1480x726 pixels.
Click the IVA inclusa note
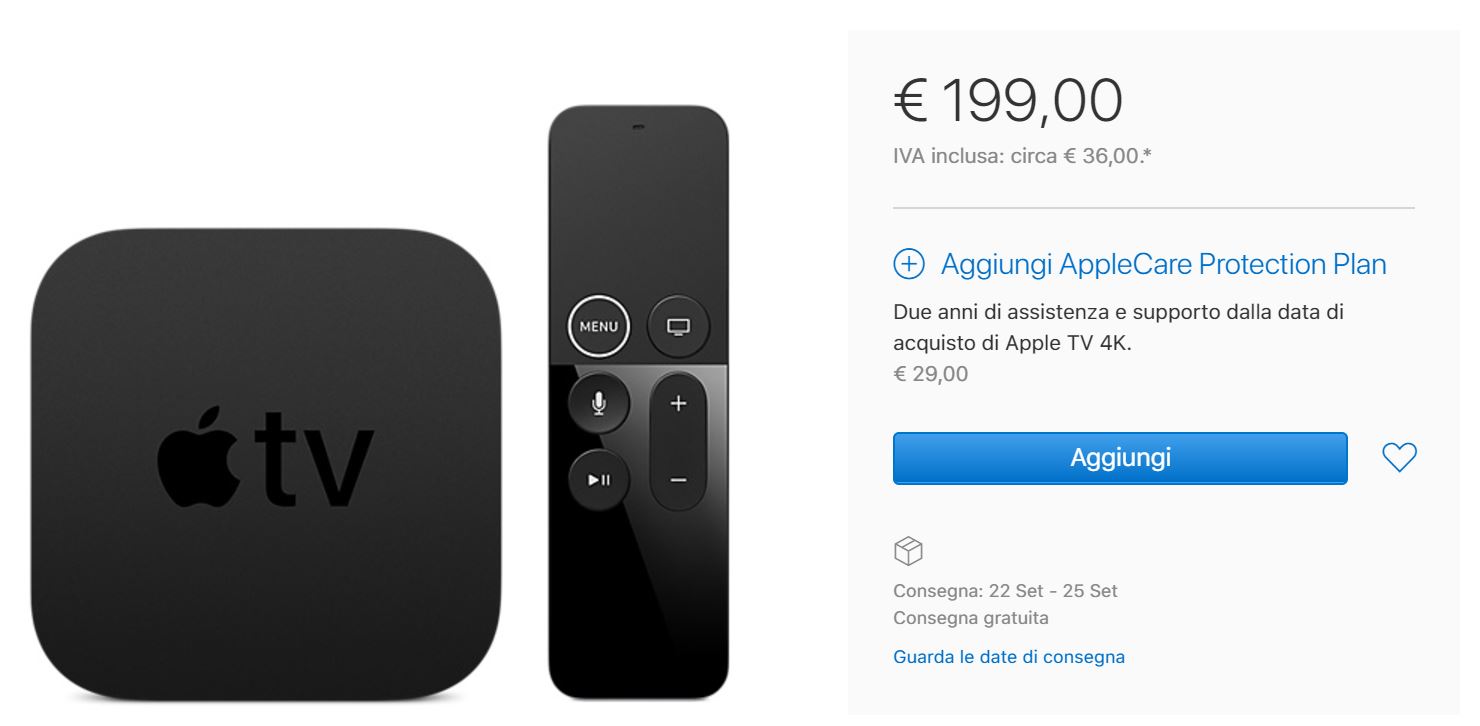1022,156
